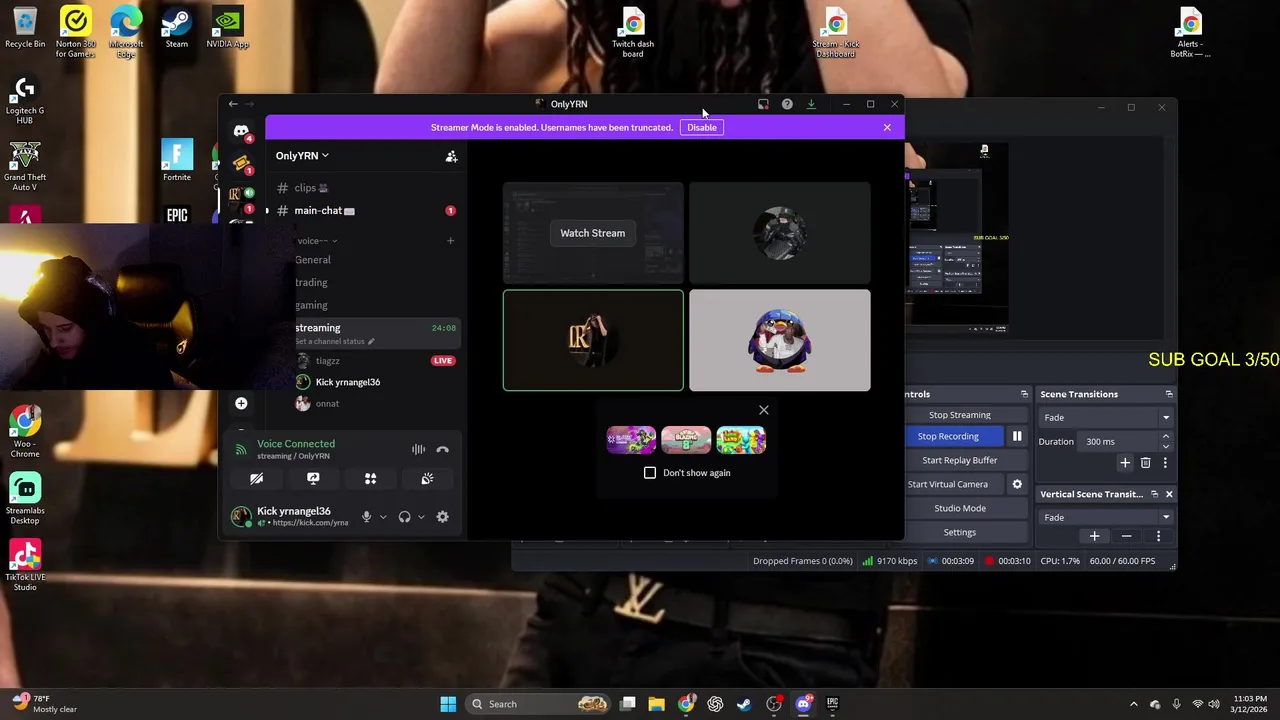Viewport: 1280px width, 720px height.
Task: Close the activities suggestion popup
Action: [764, 410]
